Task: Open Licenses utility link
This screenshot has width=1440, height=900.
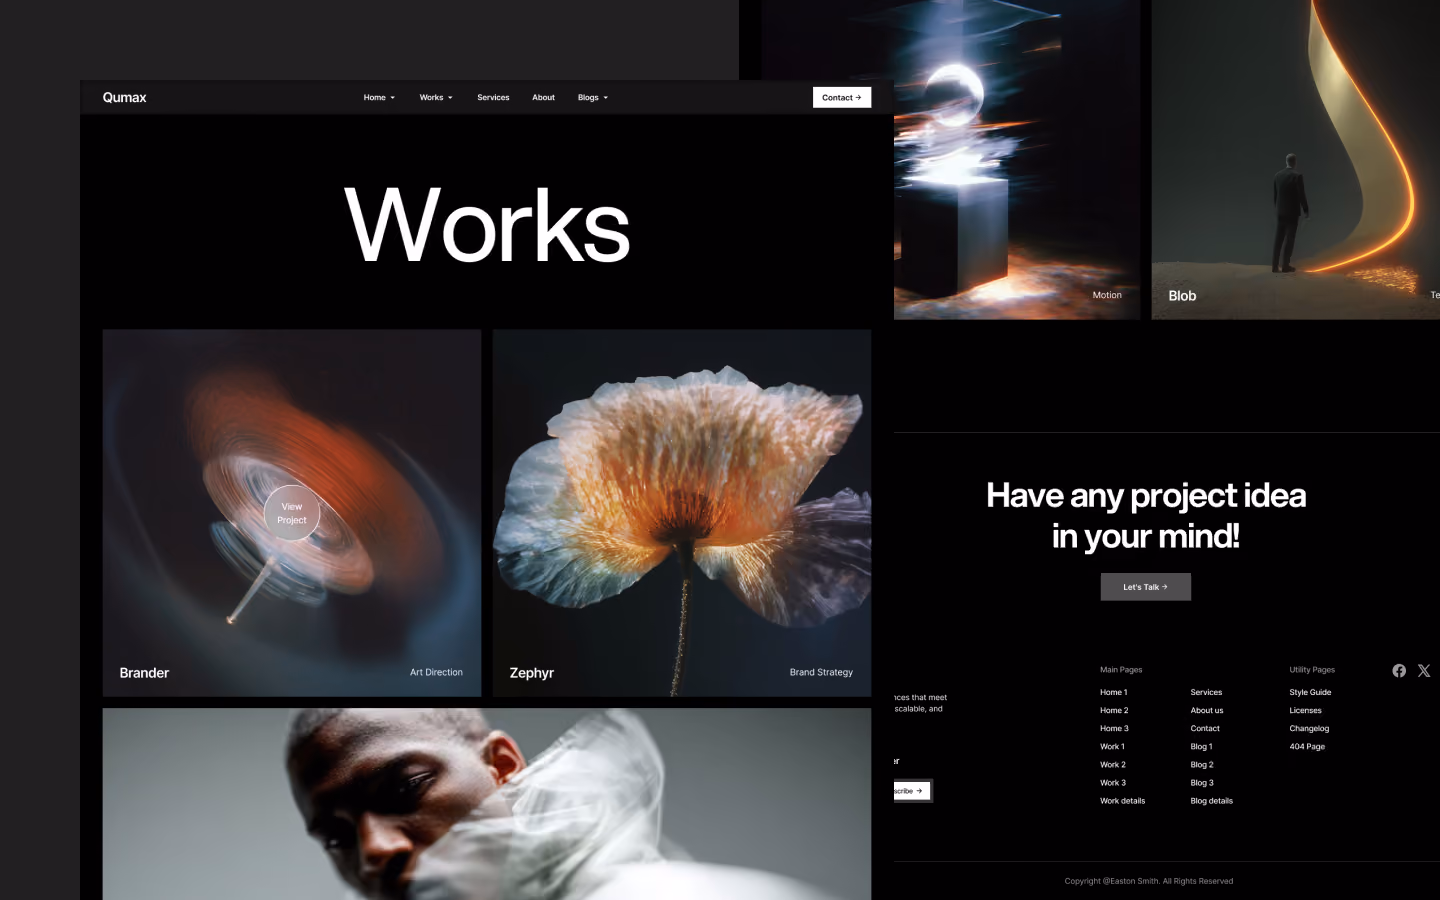Action: click(x=1305, y=710)
